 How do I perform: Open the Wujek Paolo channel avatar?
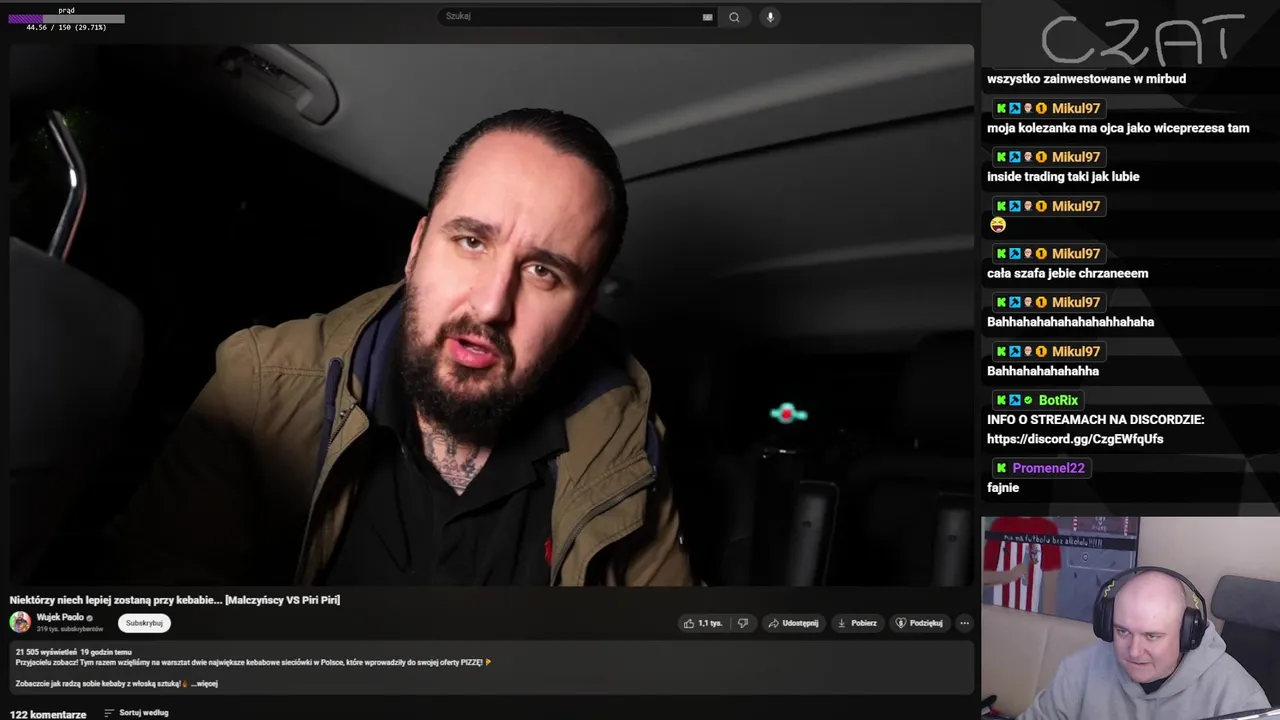[x=20, y=622]
